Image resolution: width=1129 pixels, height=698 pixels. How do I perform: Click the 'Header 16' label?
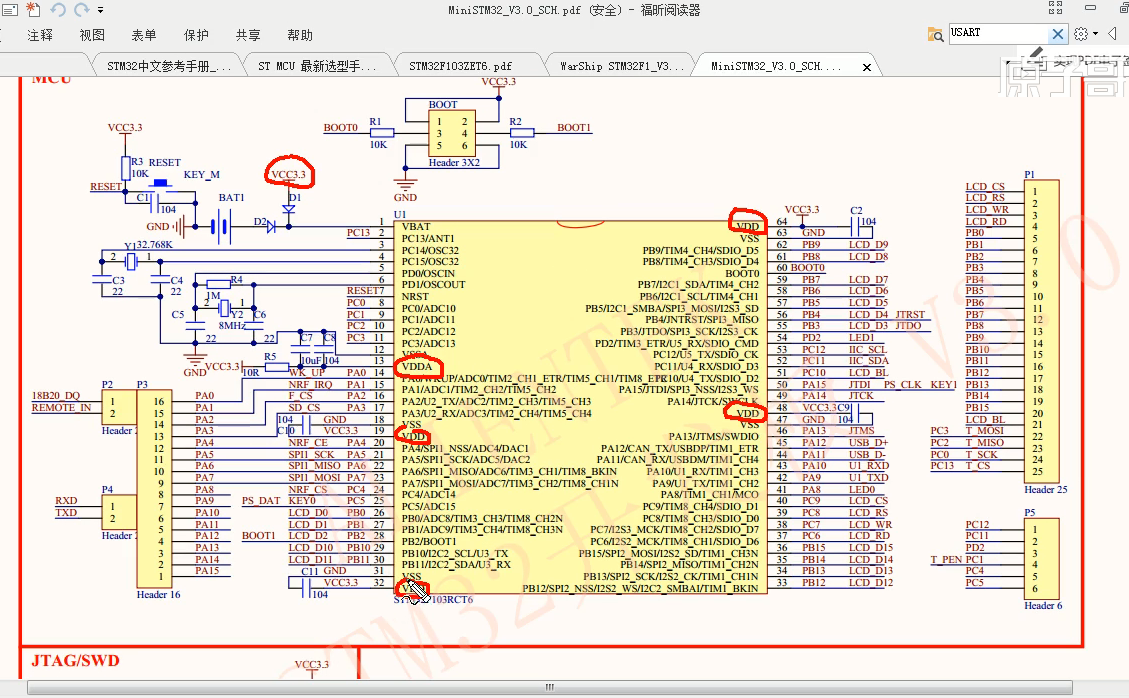pos(158,595)
